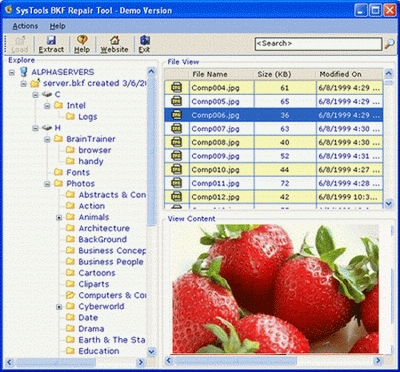
Task: Click the BrainTrainer folder icon
Action: point(59,139)
